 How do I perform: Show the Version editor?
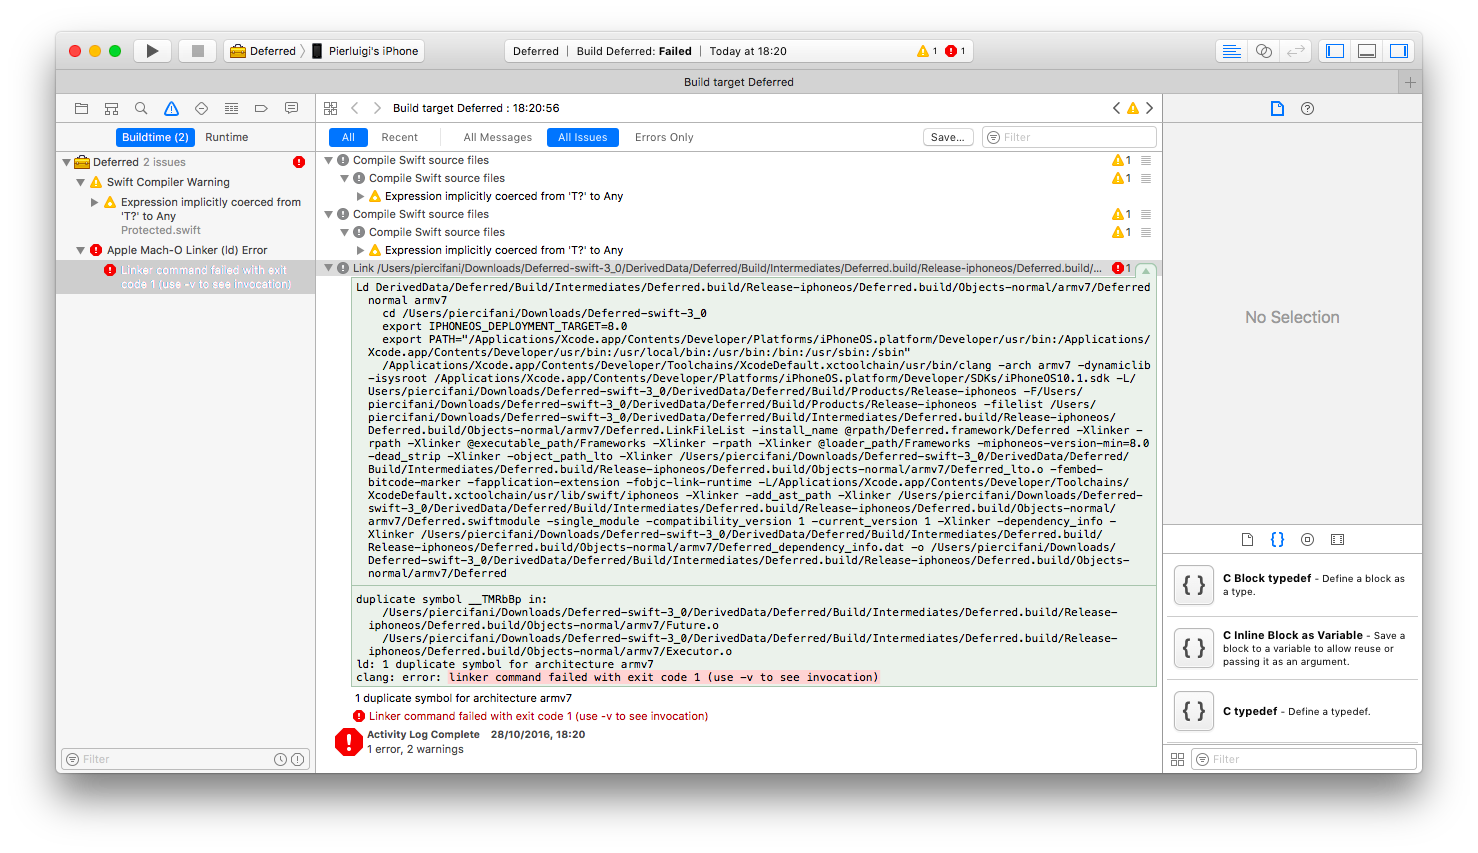pos(1296,51)
